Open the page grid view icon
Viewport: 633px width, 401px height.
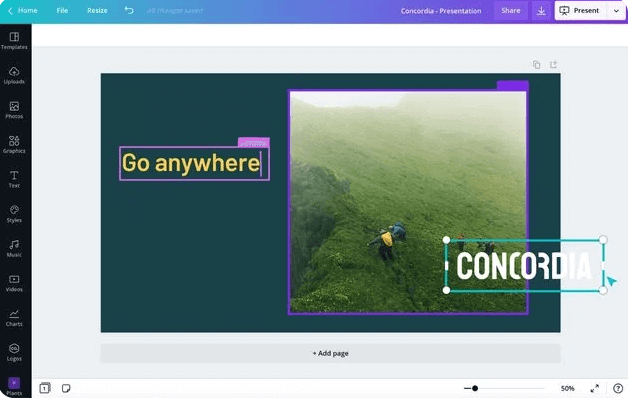coord(45,388)
